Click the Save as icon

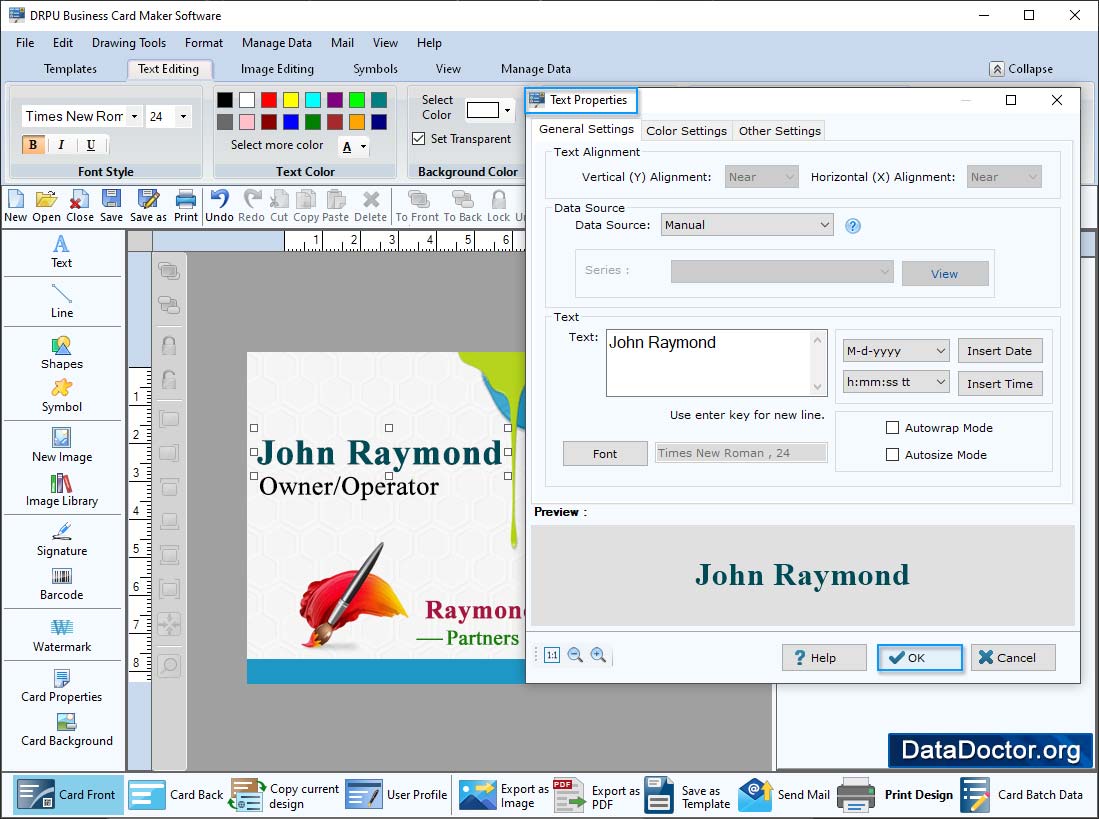click(148, 206)
